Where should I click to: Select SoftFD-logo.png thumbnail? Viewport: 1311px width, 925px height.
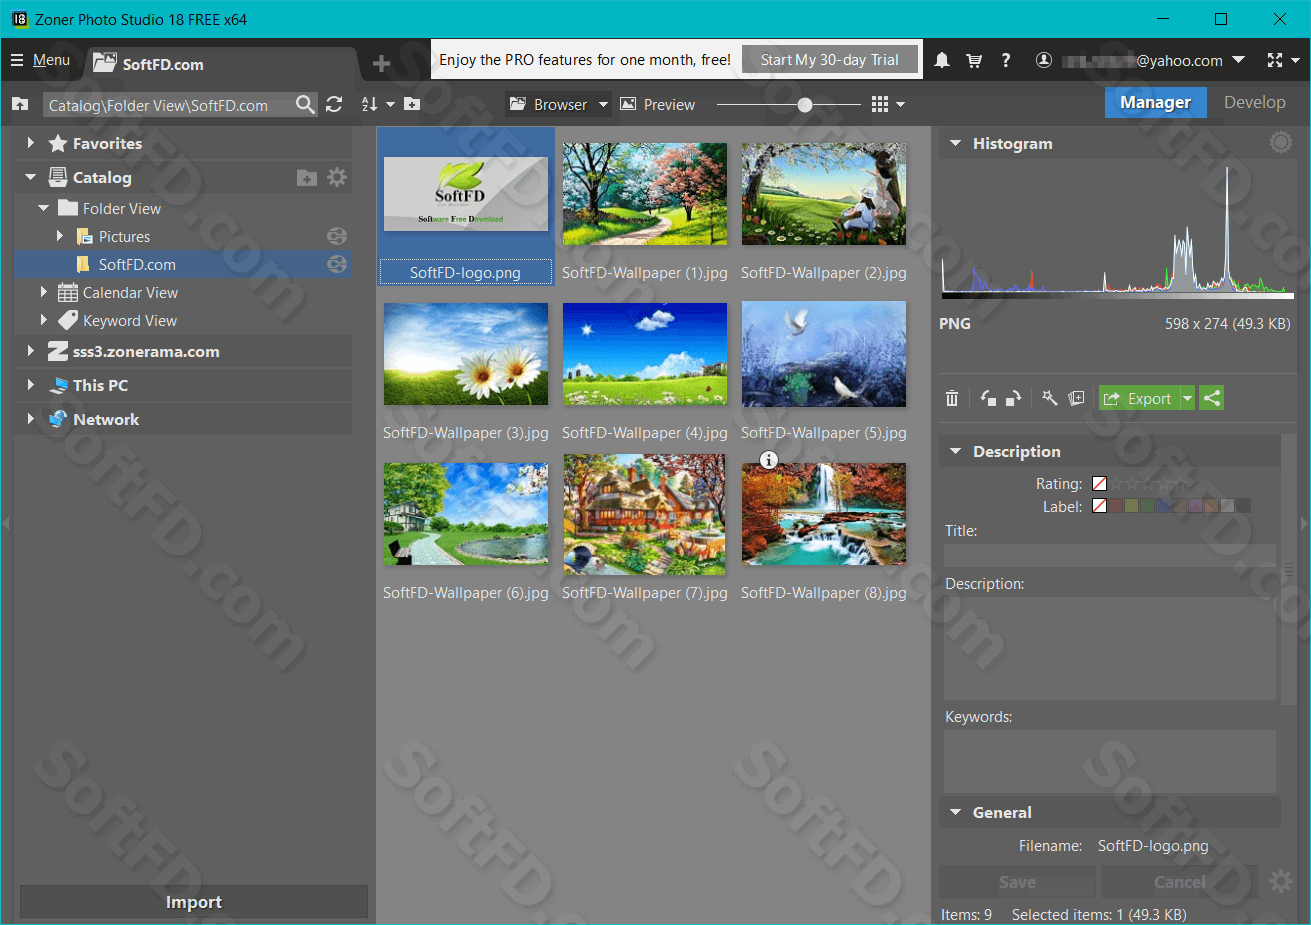tap(465, 207)
